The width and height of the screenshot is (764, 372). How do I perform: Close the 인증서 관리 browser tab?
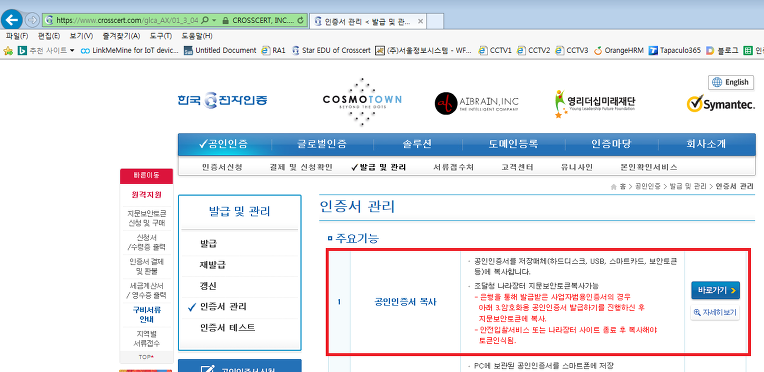(x=420, y=21)
